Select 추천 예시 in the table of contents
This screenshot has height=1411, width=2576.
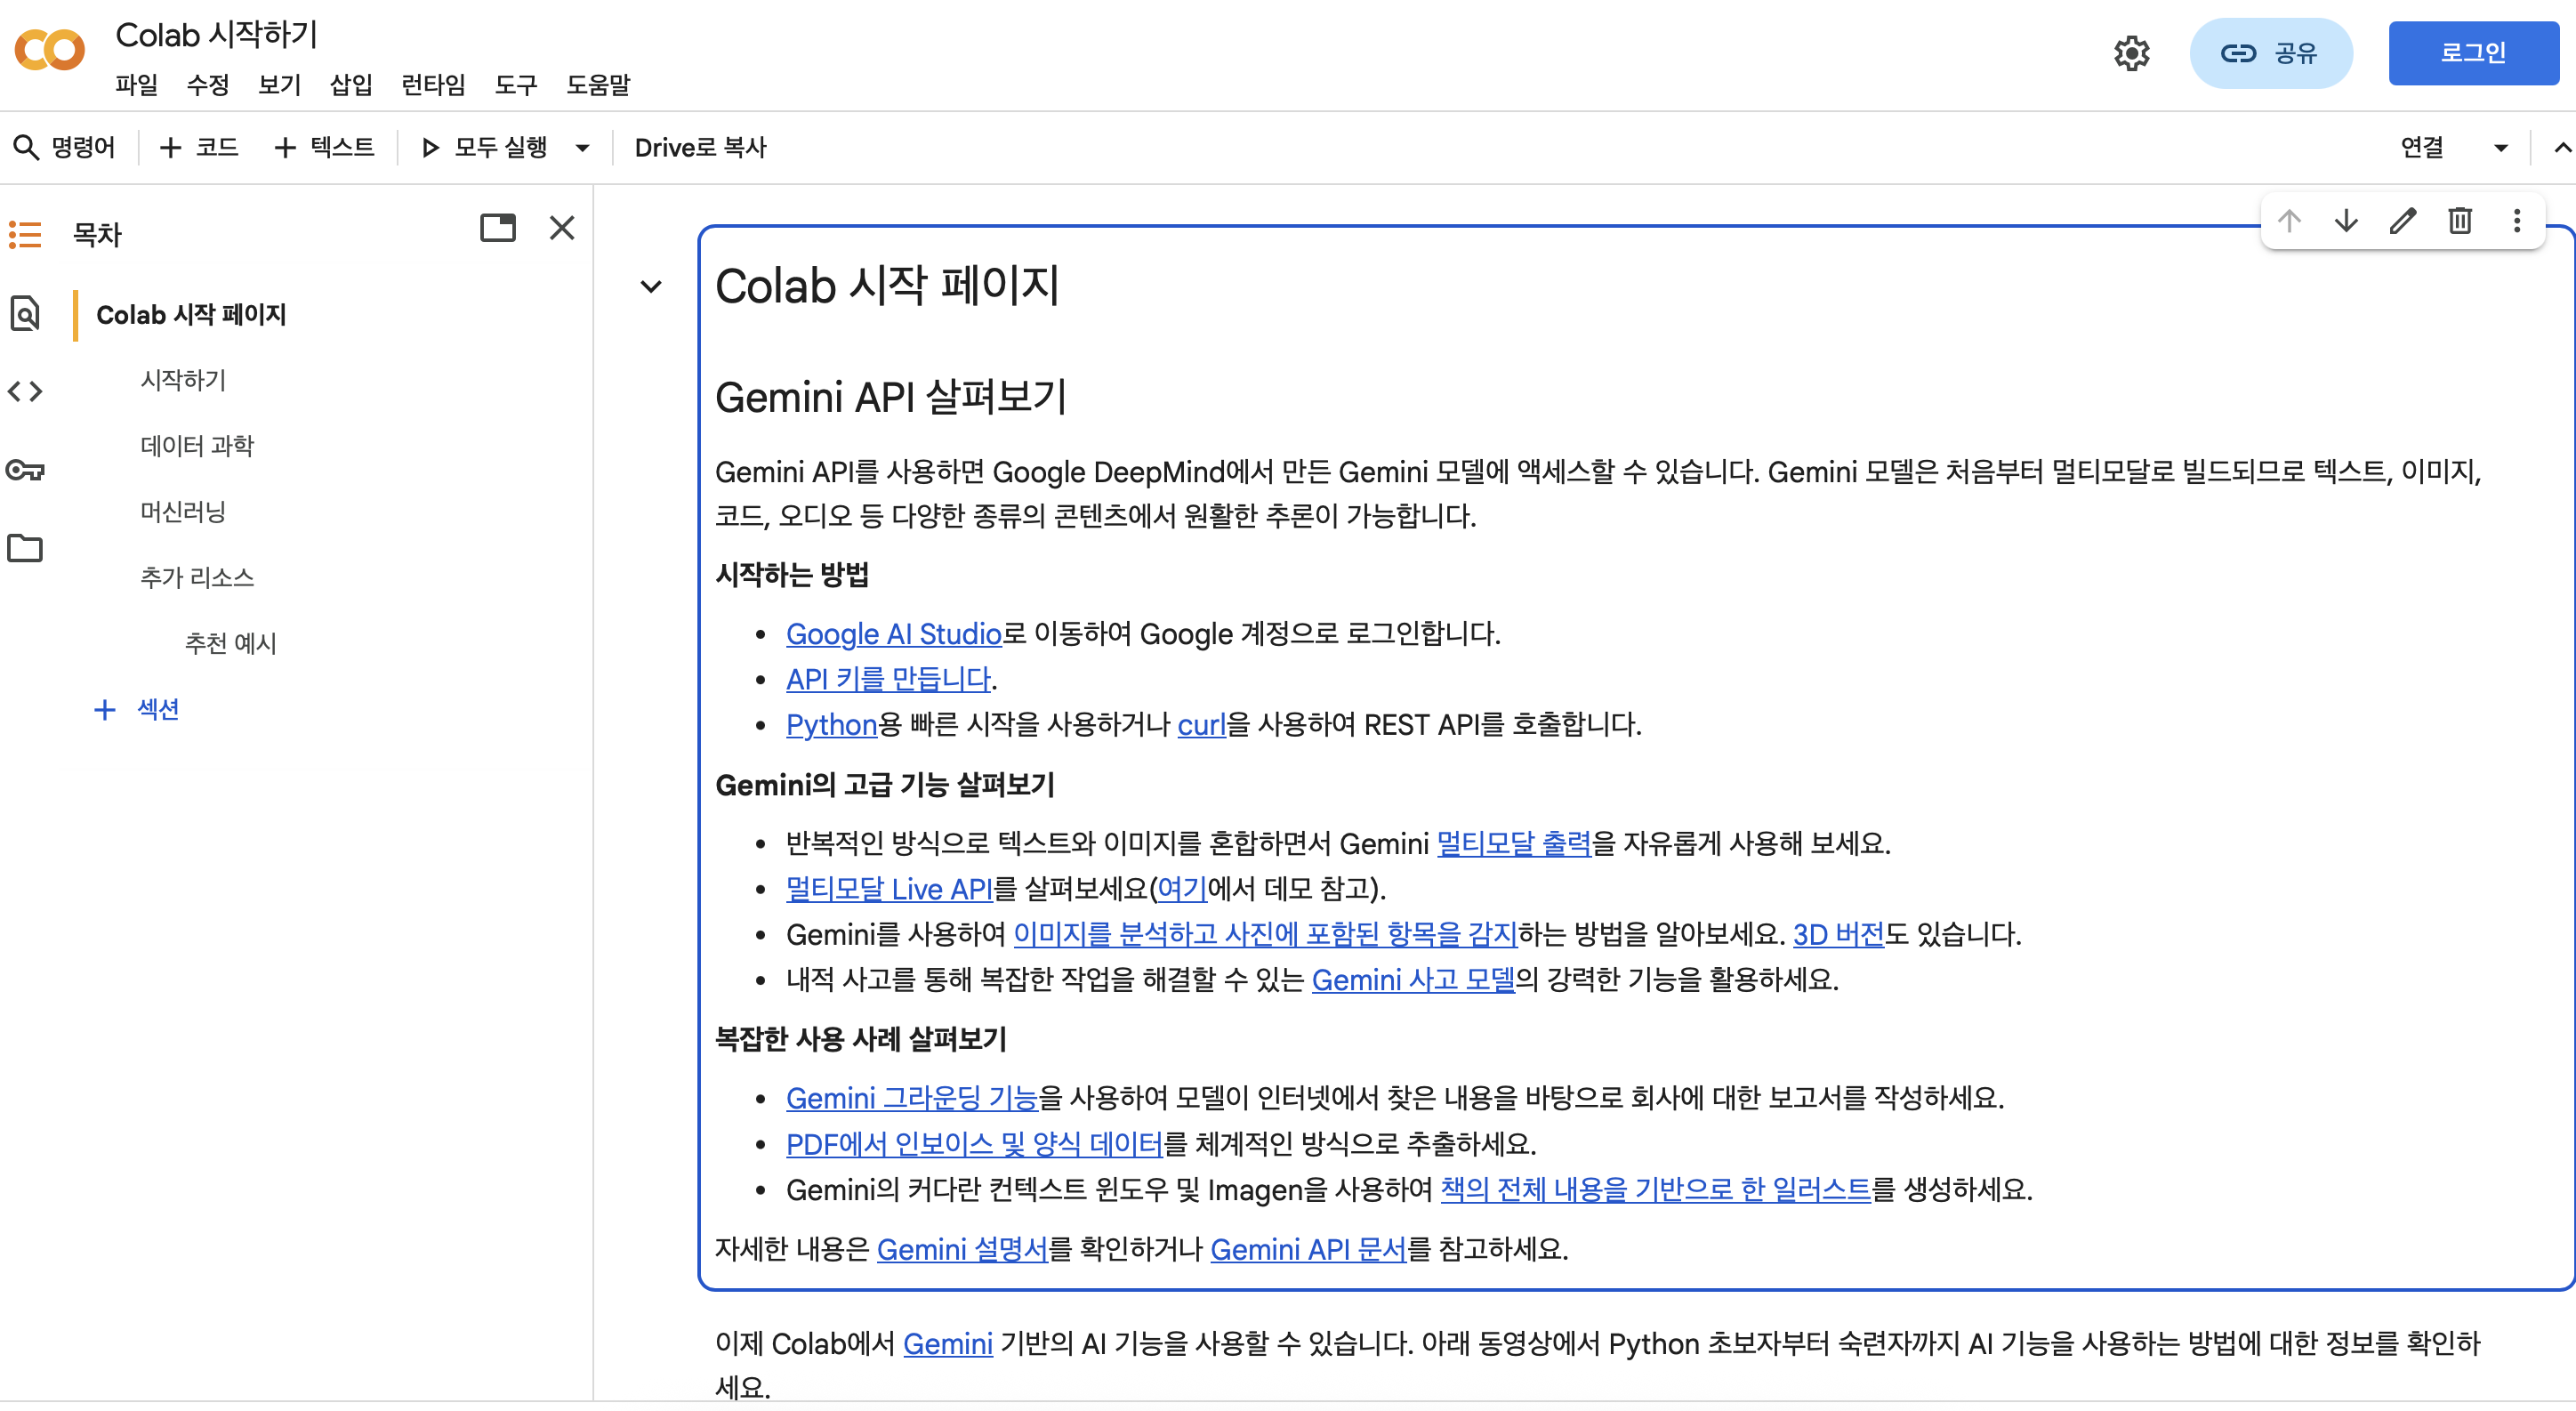[x=231, y=644]
